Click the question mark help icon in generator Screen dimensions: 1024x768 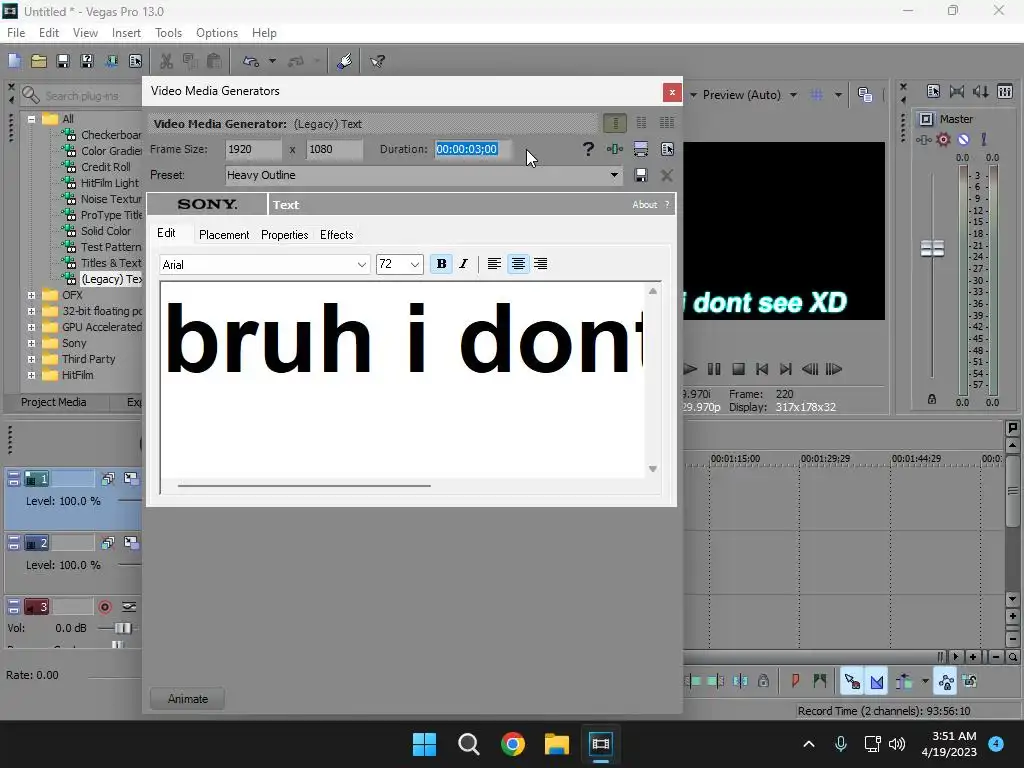tap(588, 150)
